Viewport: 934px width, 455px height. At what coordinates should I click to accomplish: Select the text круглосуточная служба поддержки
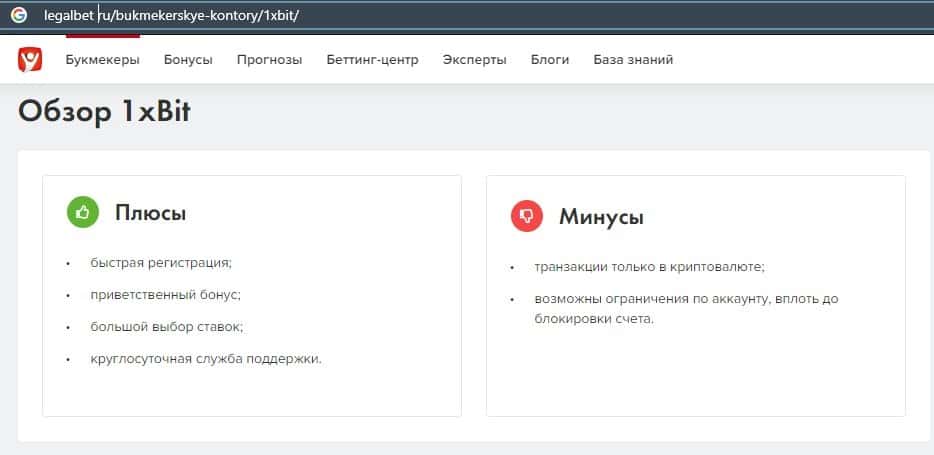[x=204, y=359]
